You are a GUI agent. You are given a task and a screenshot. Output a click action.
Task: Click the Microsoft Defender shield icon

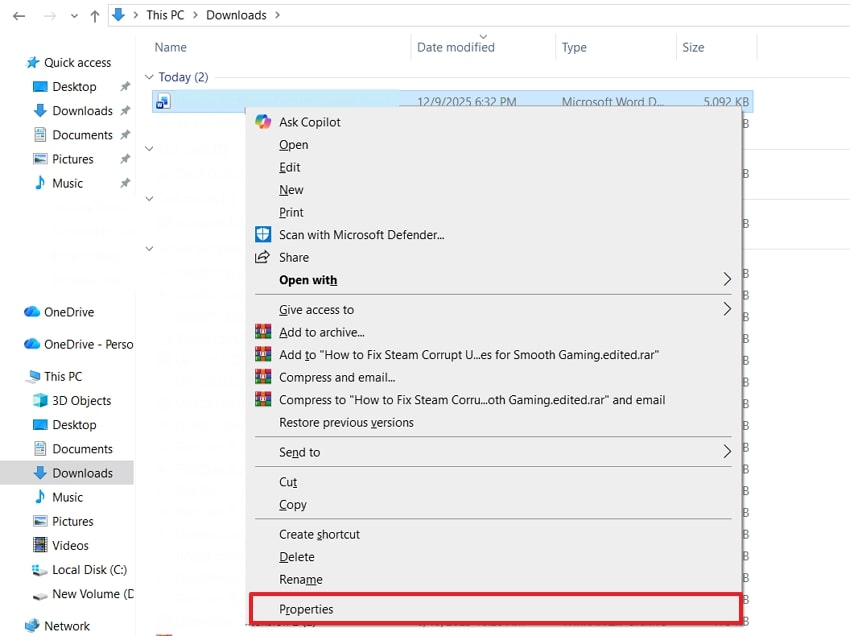click(x=263, y=234)
